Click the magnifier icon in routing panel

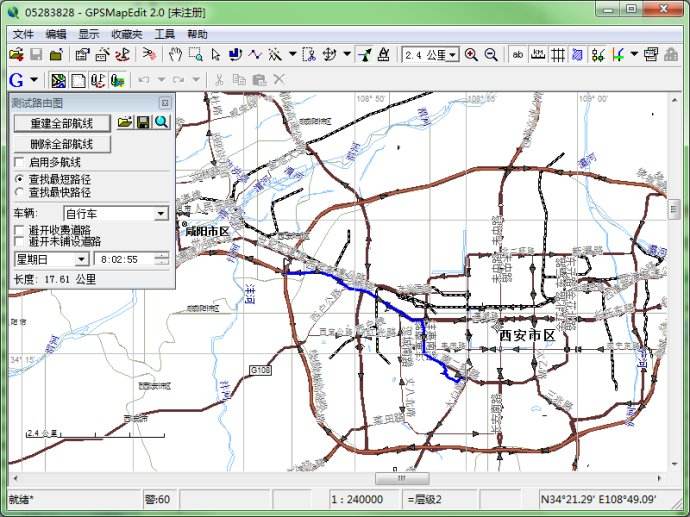(x=160, y=122)
